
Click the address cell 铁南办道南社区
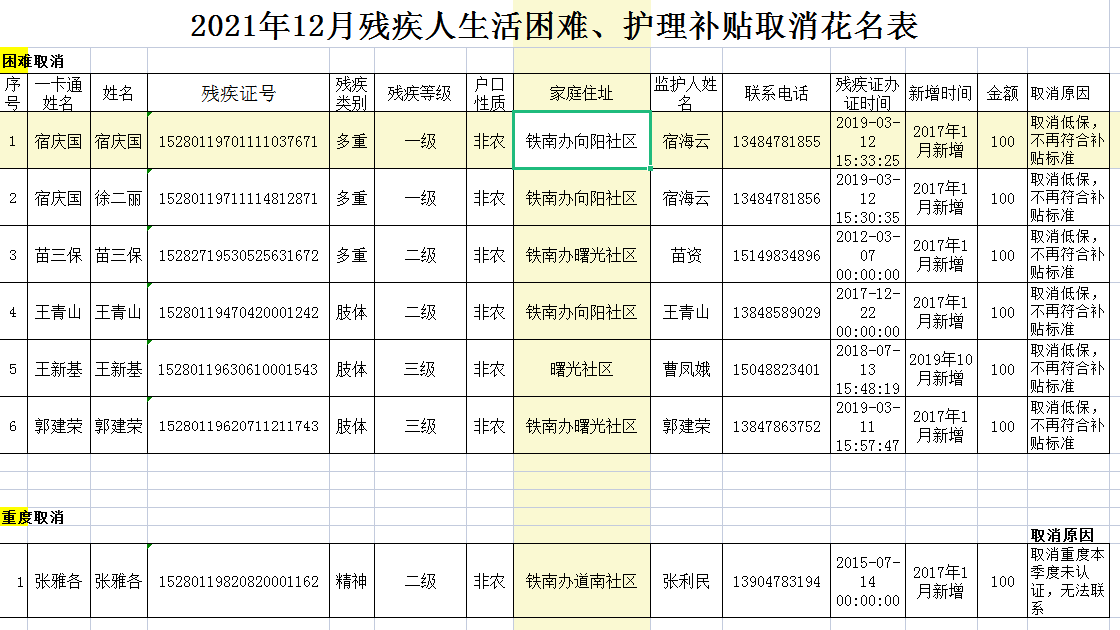(x=581, y=581)
